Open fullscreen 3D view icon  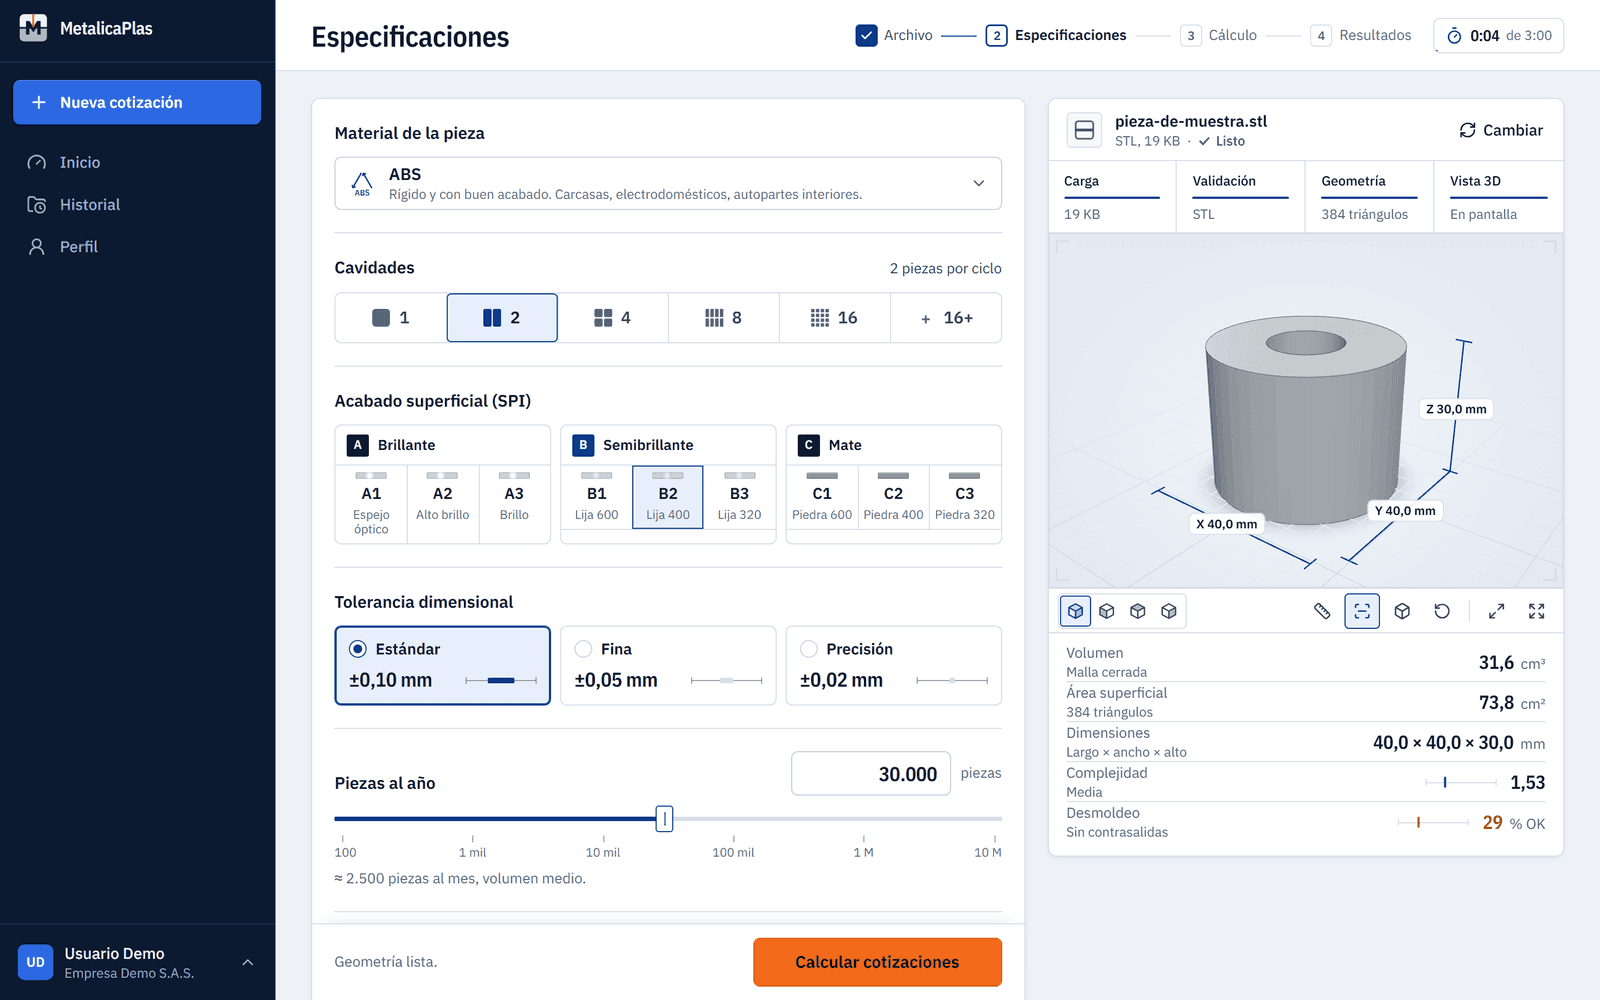coord(1536,611)
